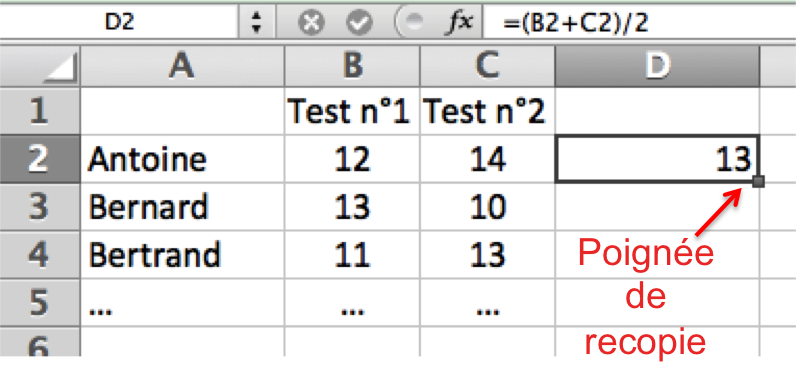Click the cell containing Antoine

point(182,159)
